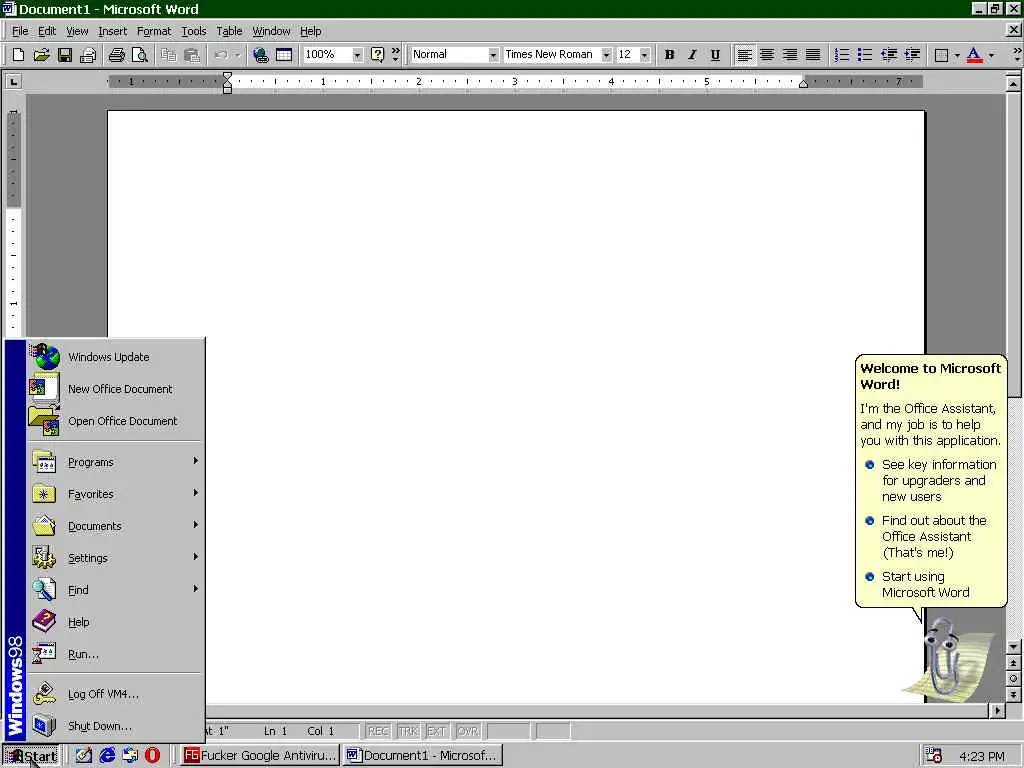Expand Settings submenu in Start menu
This screenshot has height=768, width=1024.
[116, 558]
